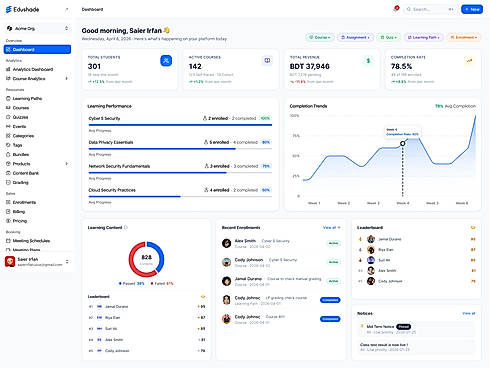Click the Saier Irfan avatar in sidebar
The width and height of the screenshot is (490, 368).
(10, 262)
